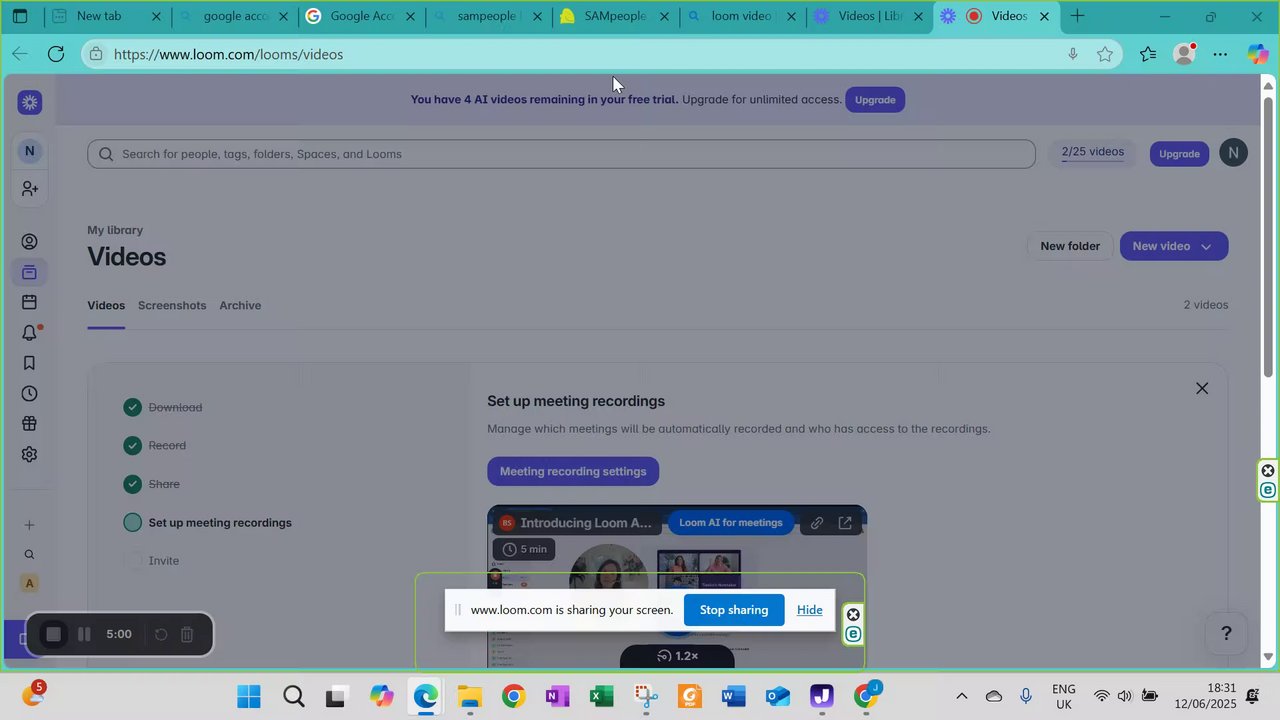
Task: Restart the recording using the circular arrow
Action: pos(161,634)
